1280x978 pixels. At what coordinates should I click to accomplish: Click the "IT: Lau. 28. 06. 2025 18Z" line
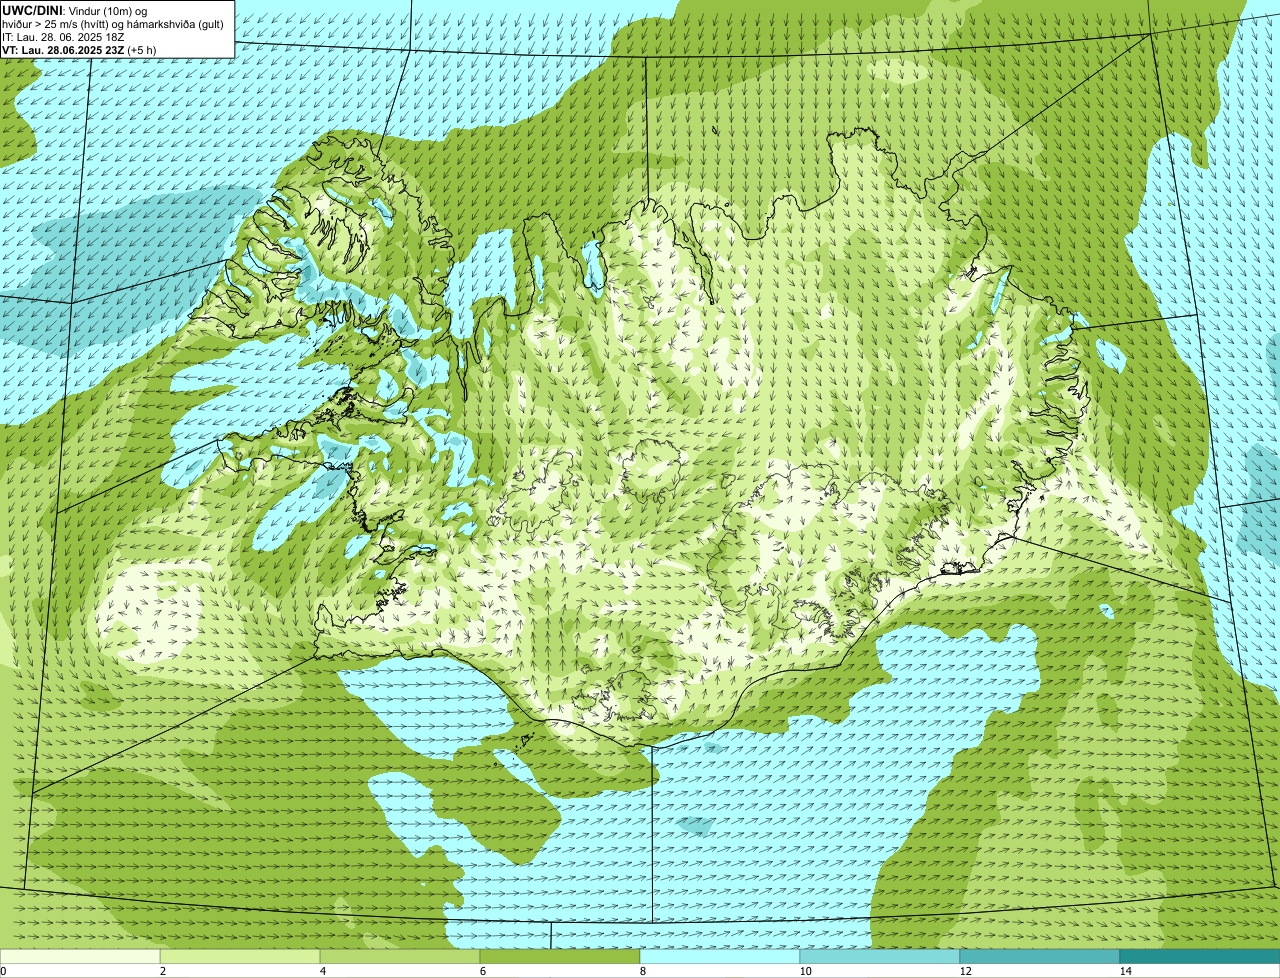point(63,37)
